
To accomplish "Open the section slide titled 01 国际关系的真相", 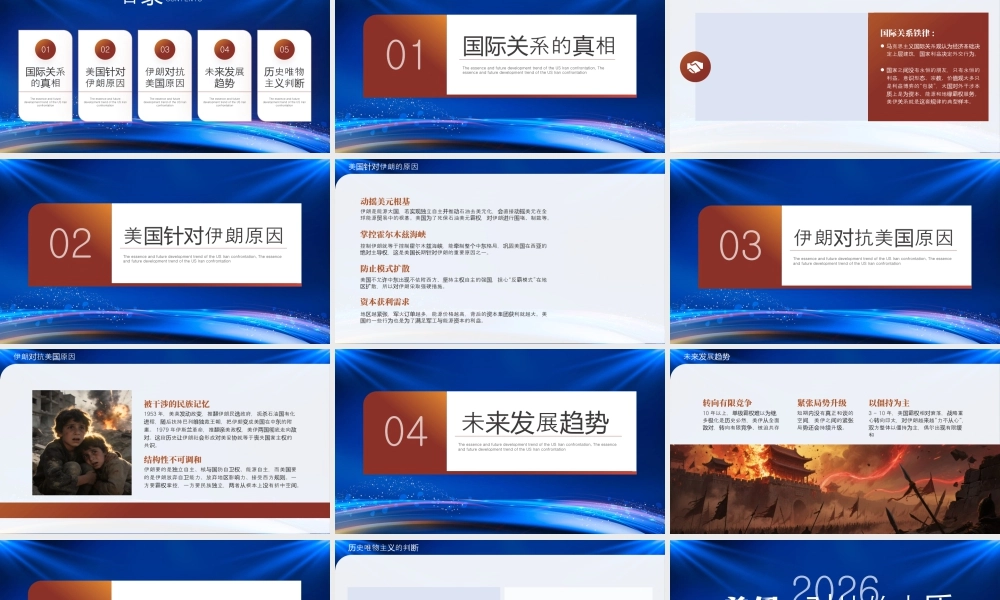I will click(500, 76).
